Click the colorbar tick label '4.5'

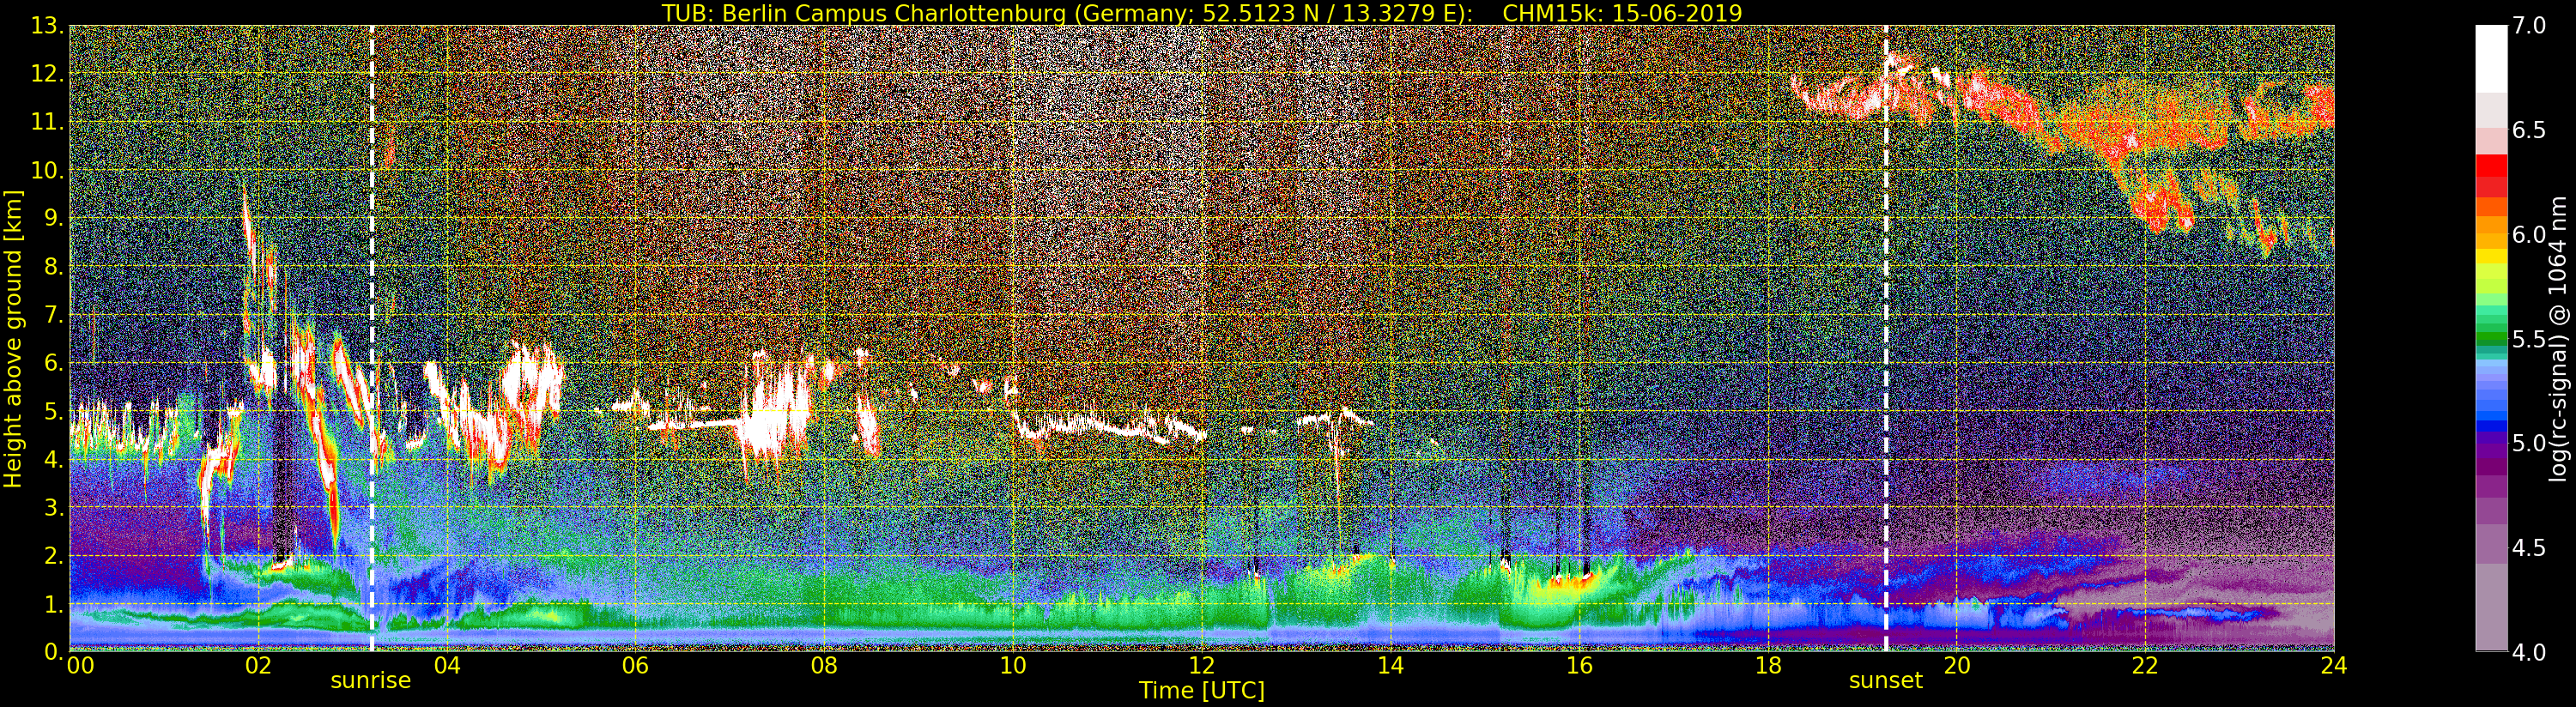(x=2529, y=548)
